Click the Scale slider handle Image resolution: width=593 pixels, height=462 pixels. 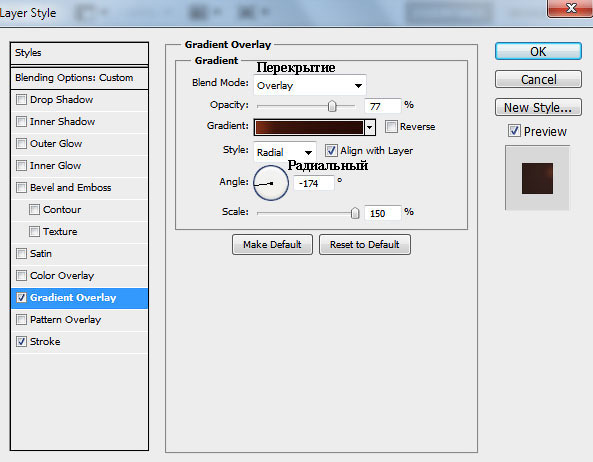pos(355,213)
